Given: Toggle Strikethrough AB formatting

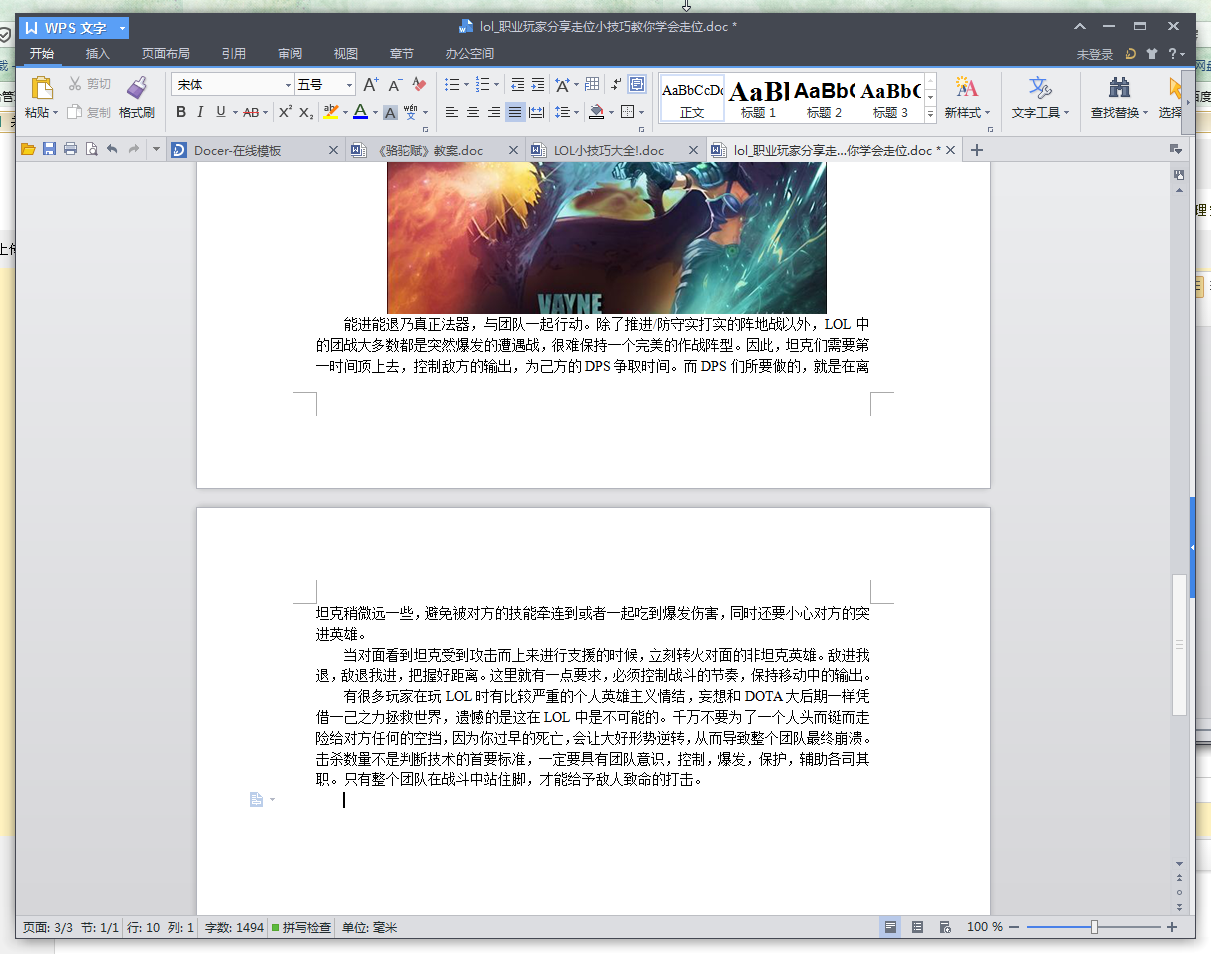Looking at the screenshot, I should click(x=251, y=112).
